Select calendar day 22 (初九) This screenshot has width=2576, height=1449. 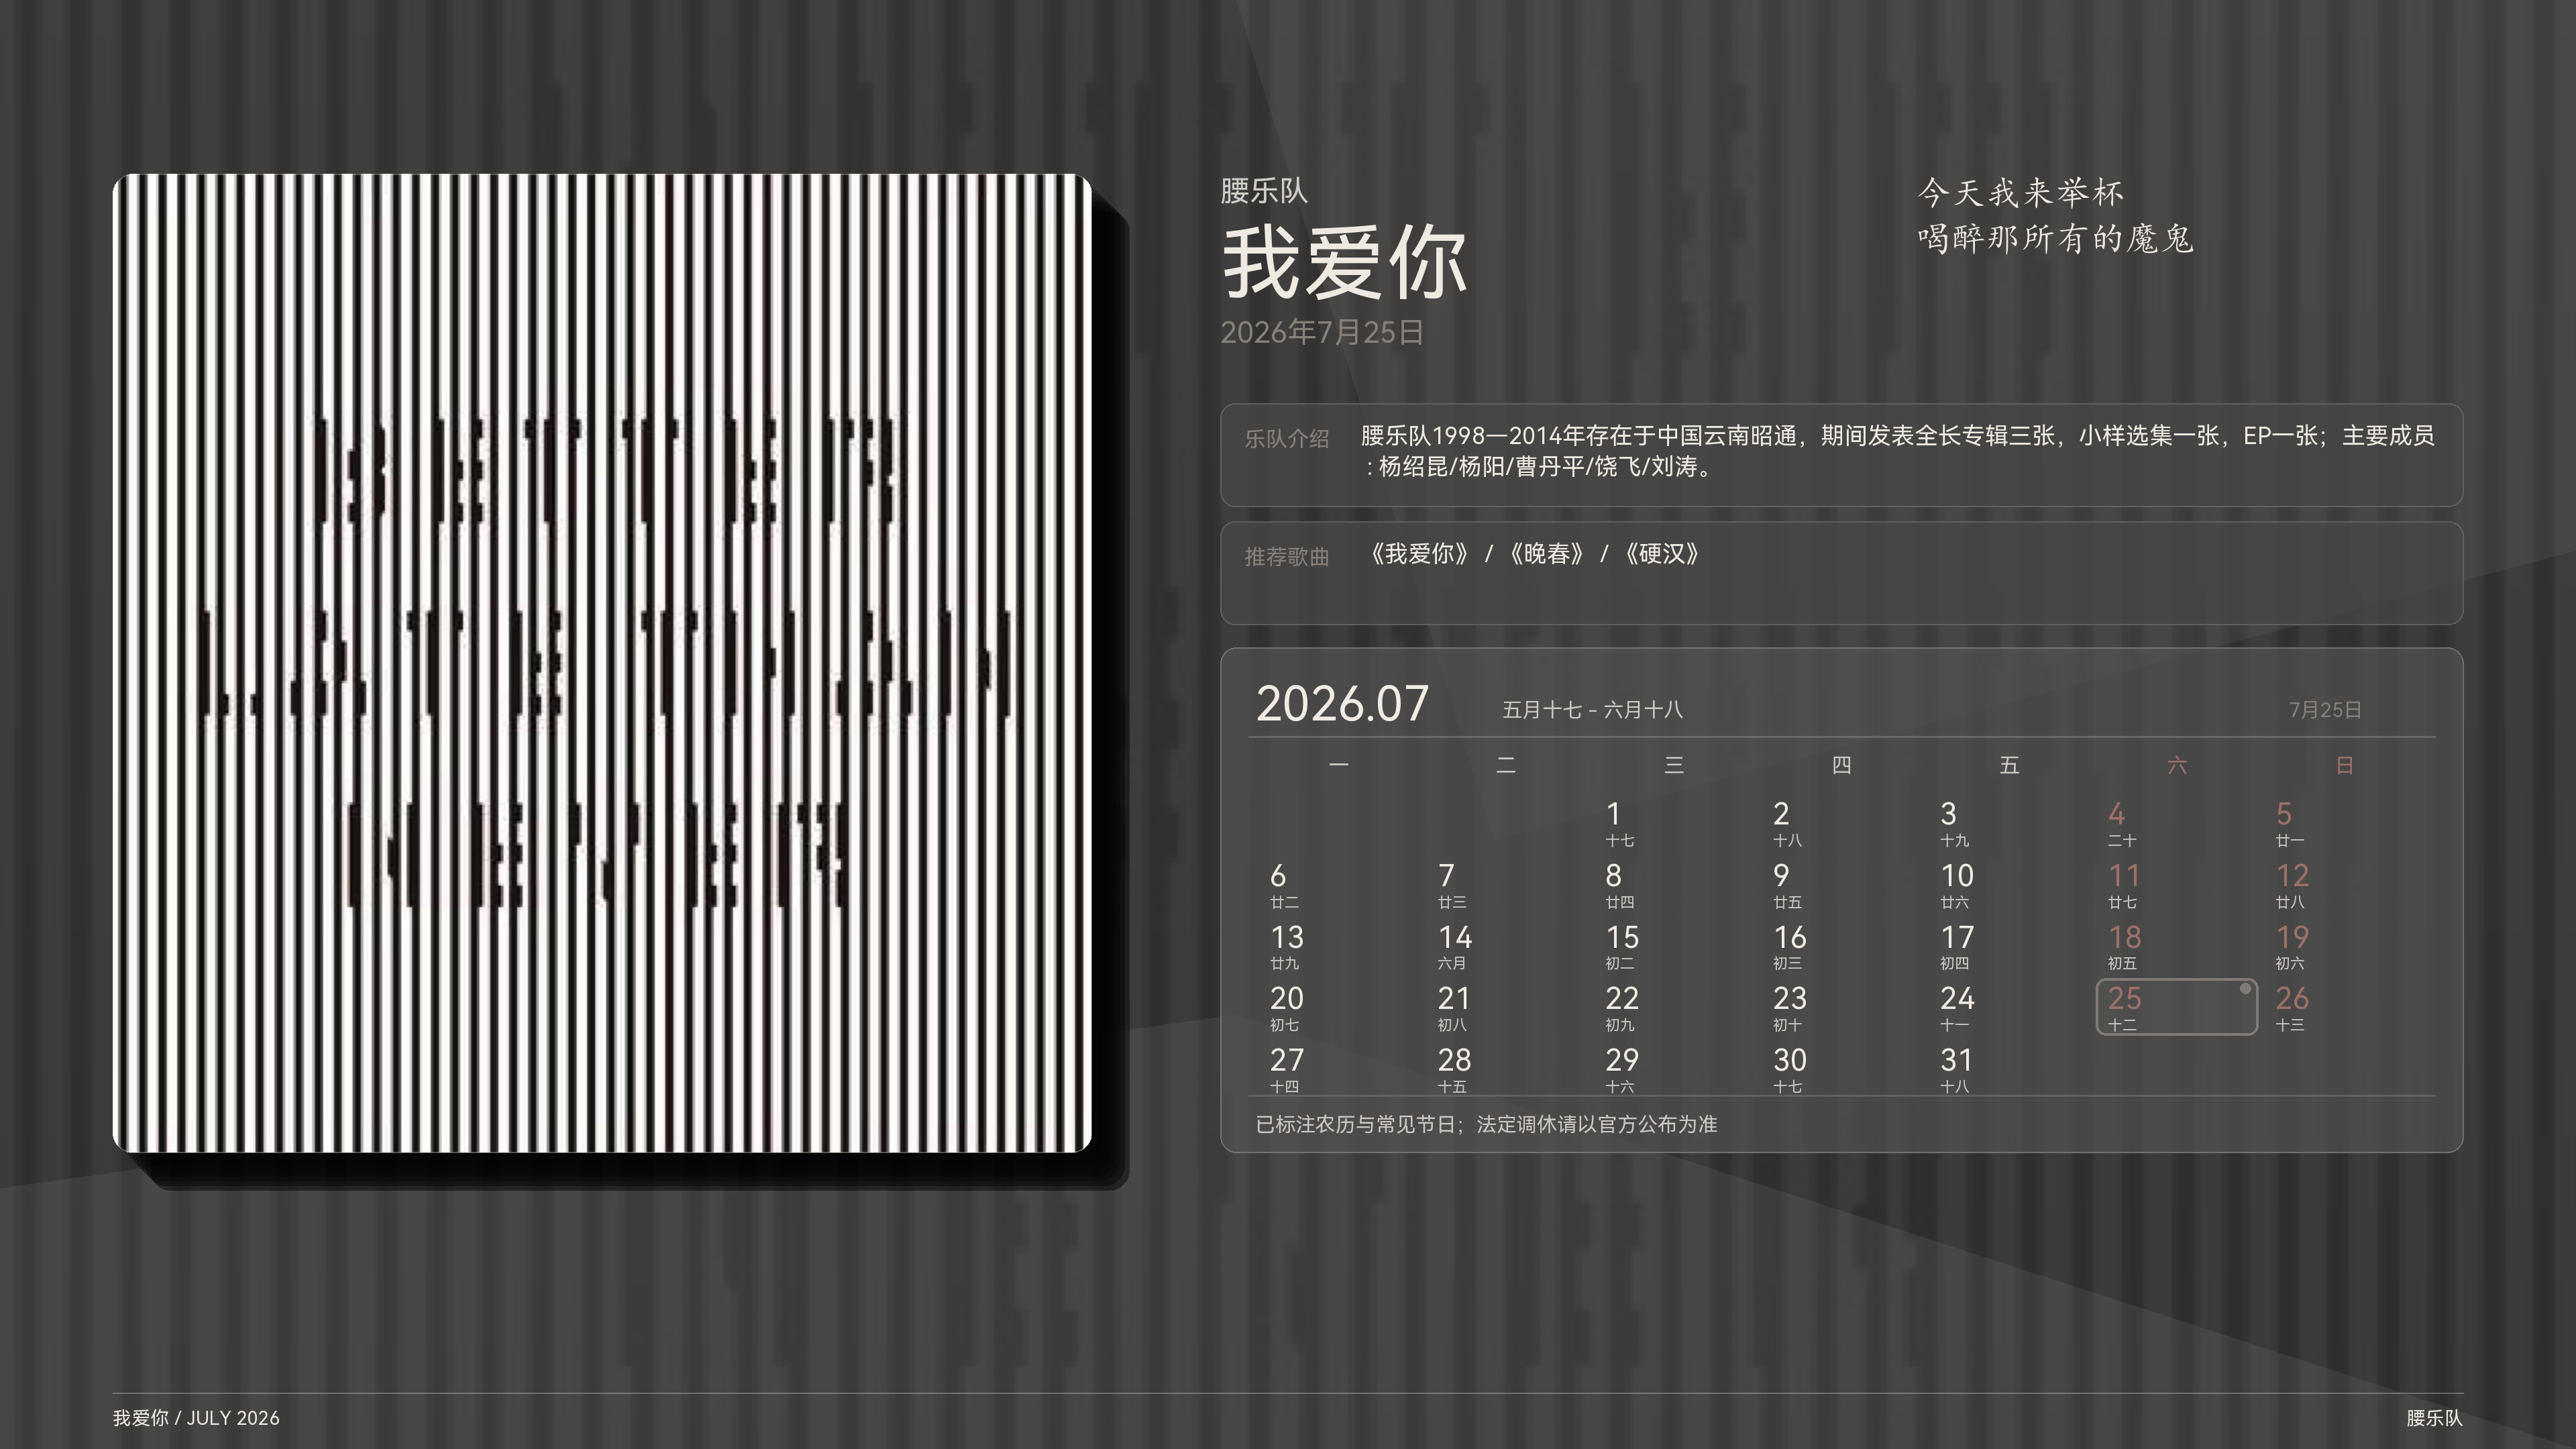(x=1622, y=1008)
